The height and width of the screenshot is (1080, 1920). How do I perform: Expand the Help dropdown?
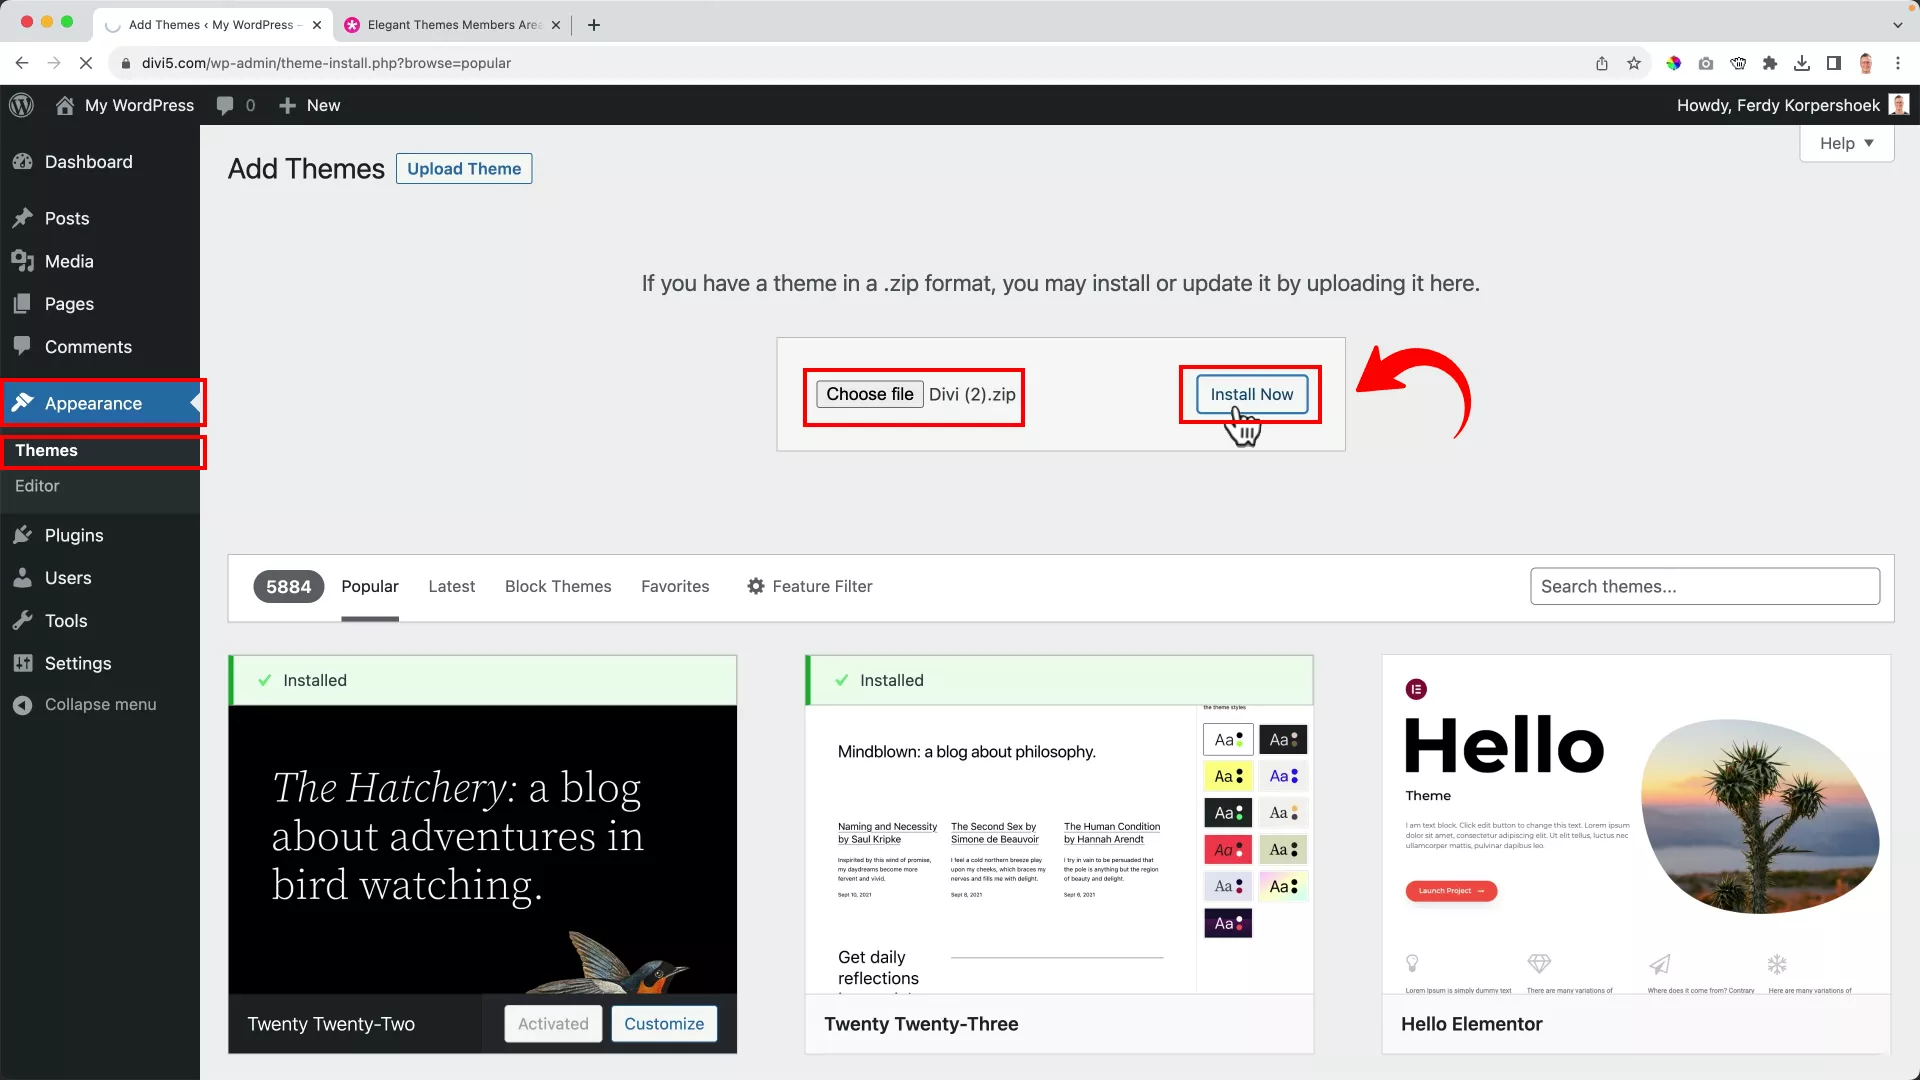[1846, 143]
